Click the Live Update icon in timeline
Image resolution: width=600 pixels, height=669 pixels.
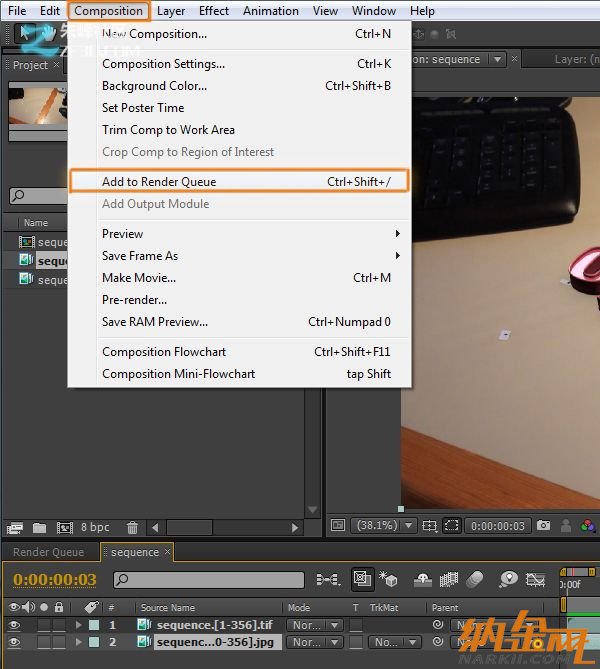click(361, 579)
